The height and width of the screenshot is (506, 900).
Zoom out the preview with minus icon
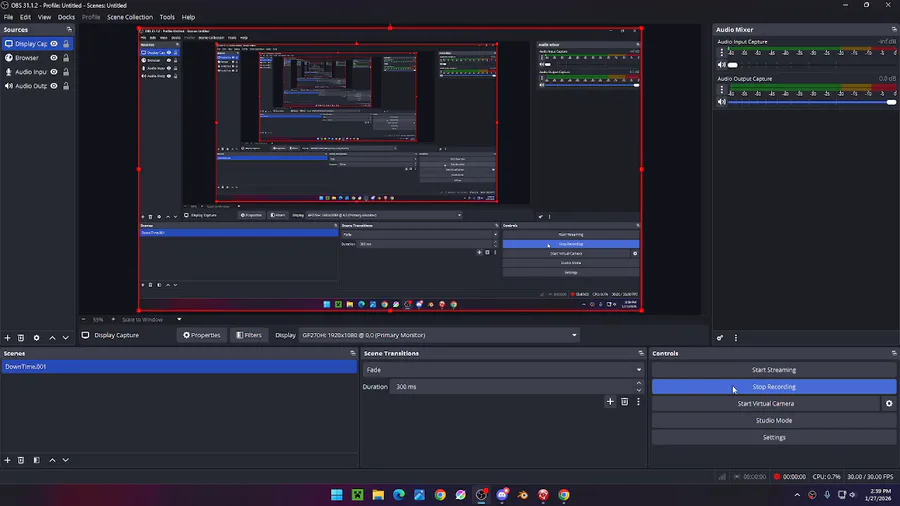83,320
